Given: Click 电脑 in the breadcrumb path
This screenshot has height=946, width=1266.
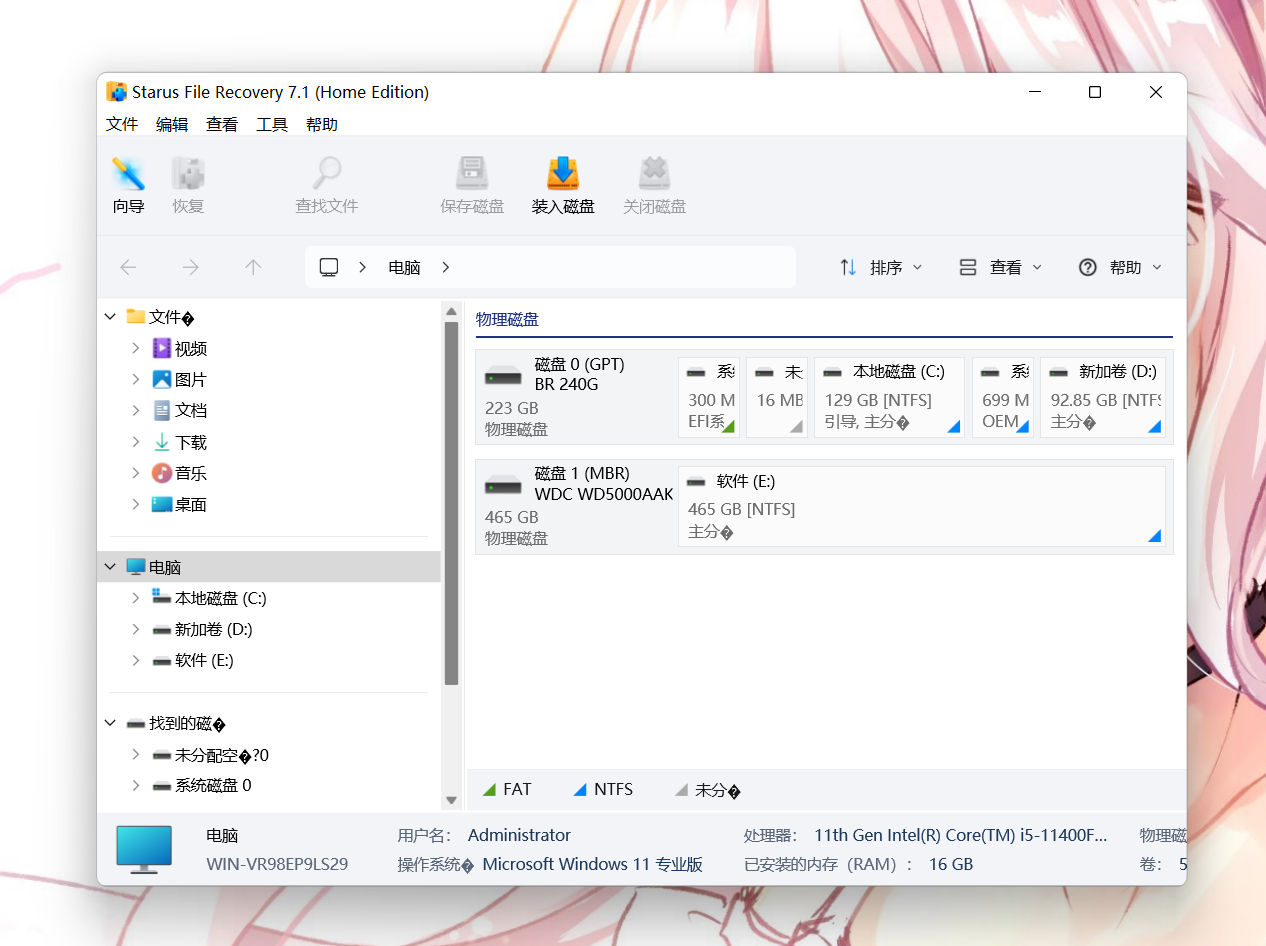Looking at the screenshot, I should 404,267.
